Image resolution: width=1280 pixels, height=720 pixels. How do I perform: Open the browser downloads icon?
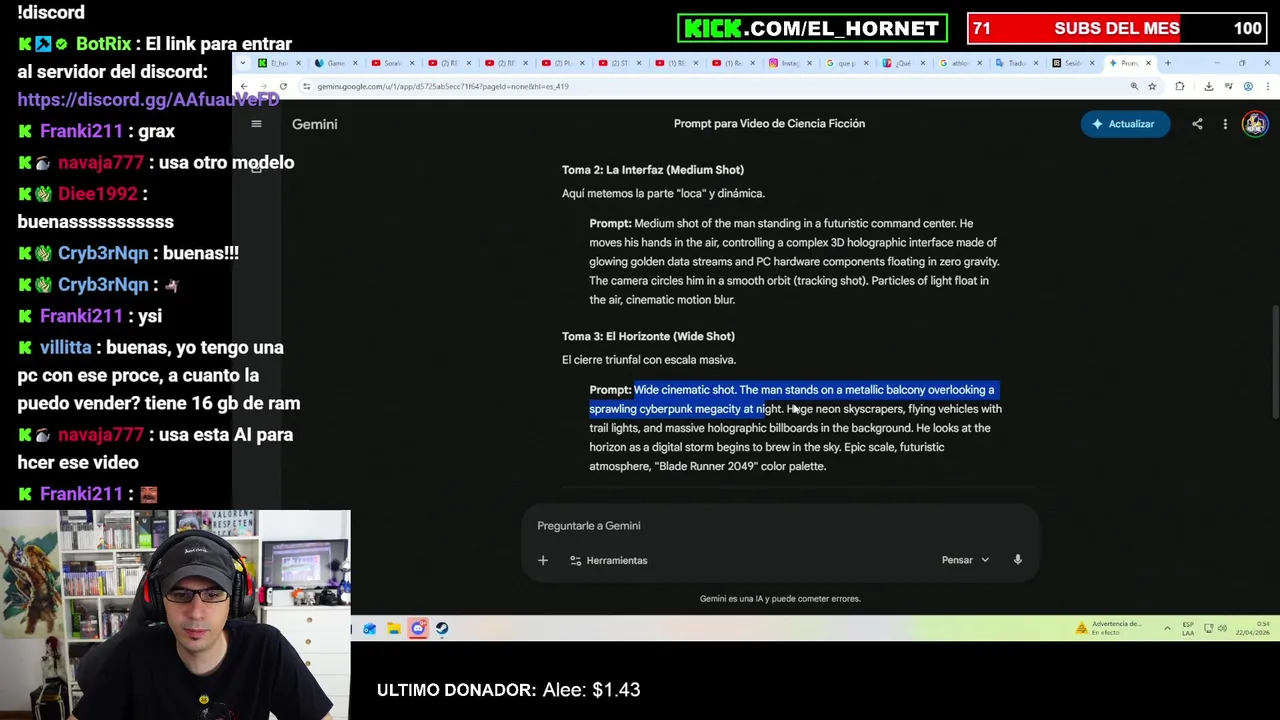(x=1208, y=87)
